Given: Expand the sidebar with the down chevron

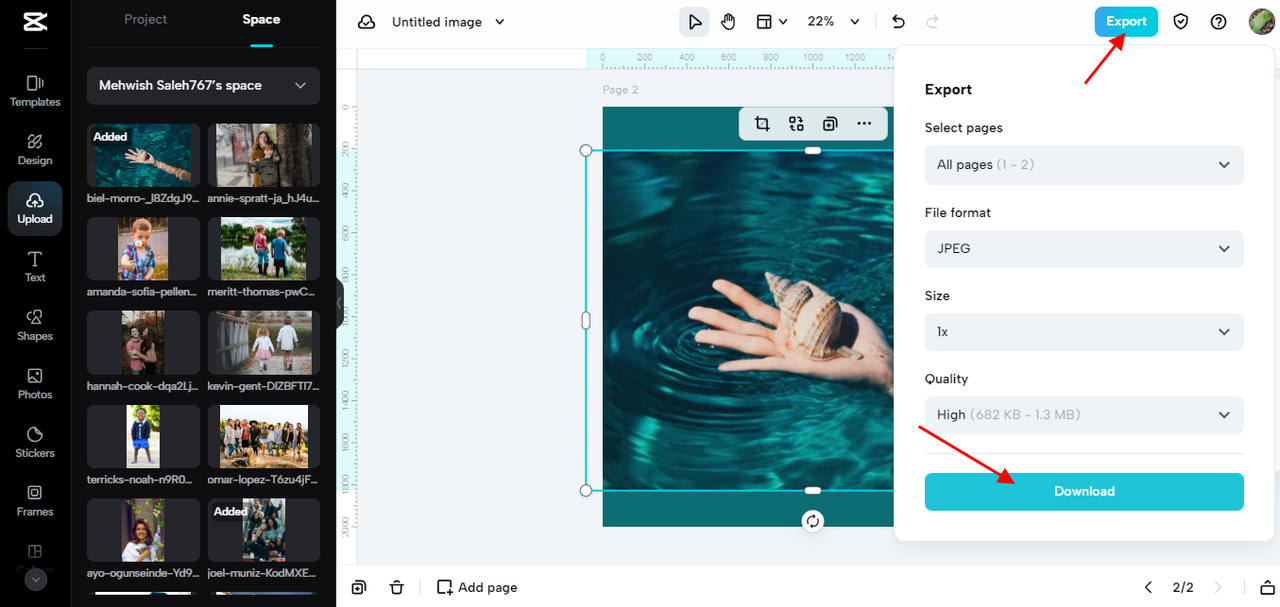Looking at the screenshot, I should coord(36,580).
